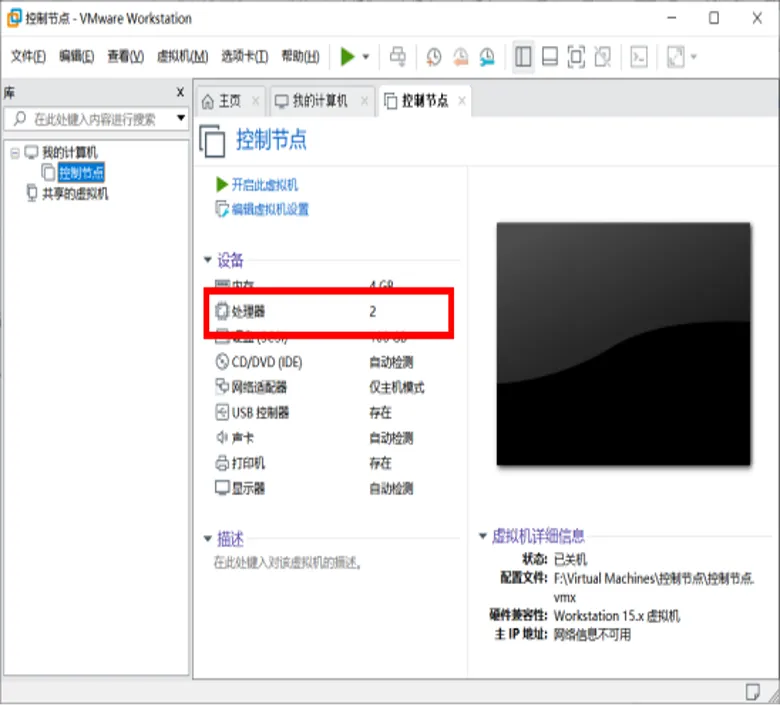Viewport: 780px width, 707px height.
Task: Toggle the thumbnail bar view icon
Action: tap(550, 57)
